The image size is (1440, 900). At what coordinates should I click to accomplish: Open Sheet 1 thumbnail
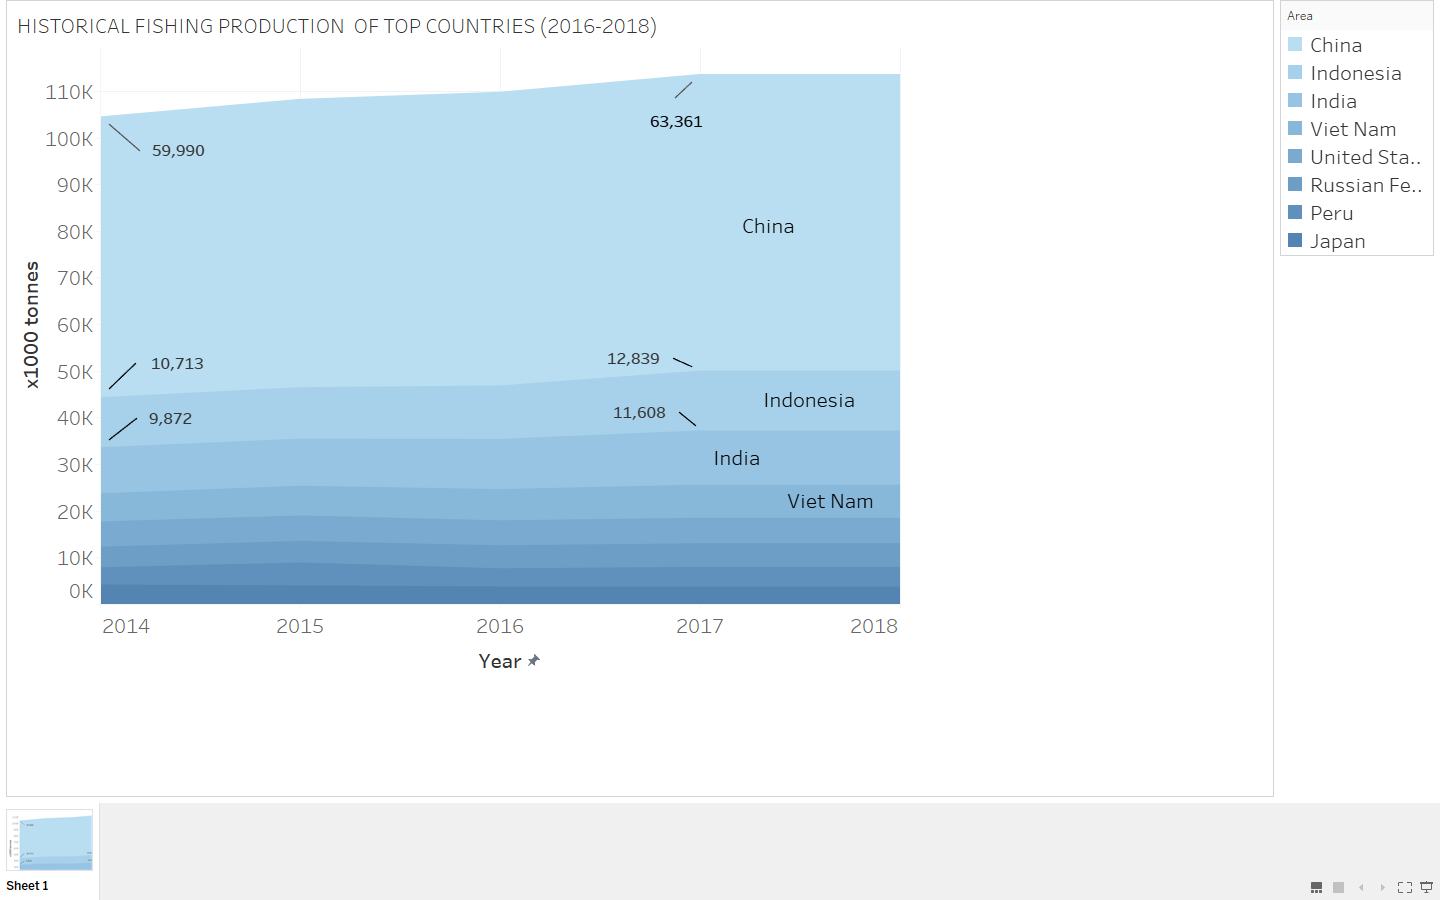[50, 842]
